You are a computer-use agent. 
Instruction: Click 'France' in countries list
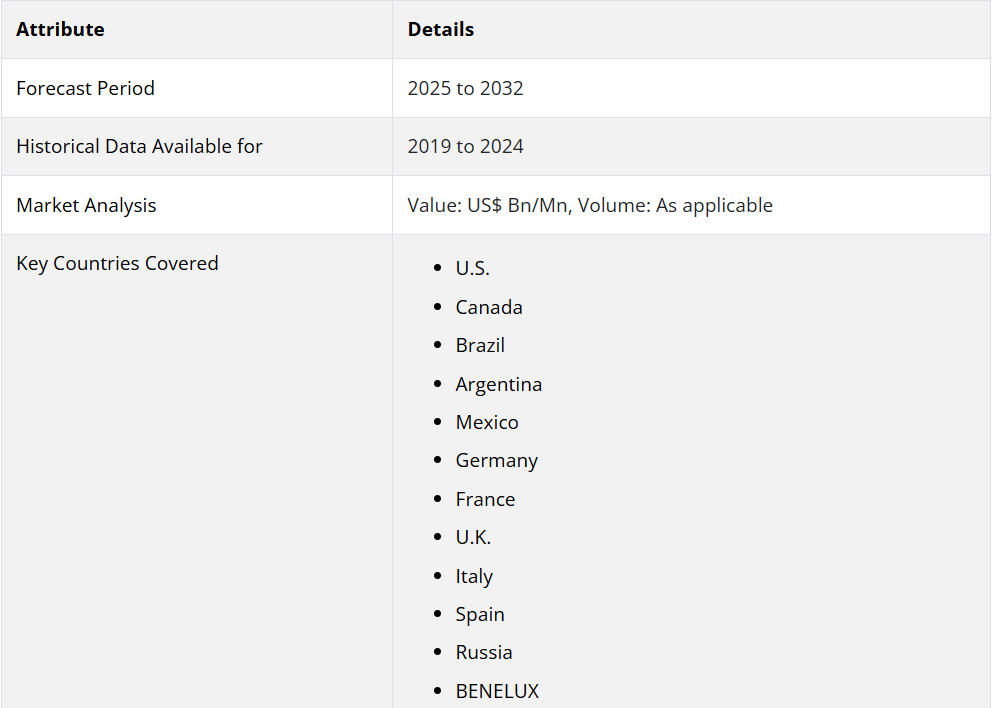[485, 499]
